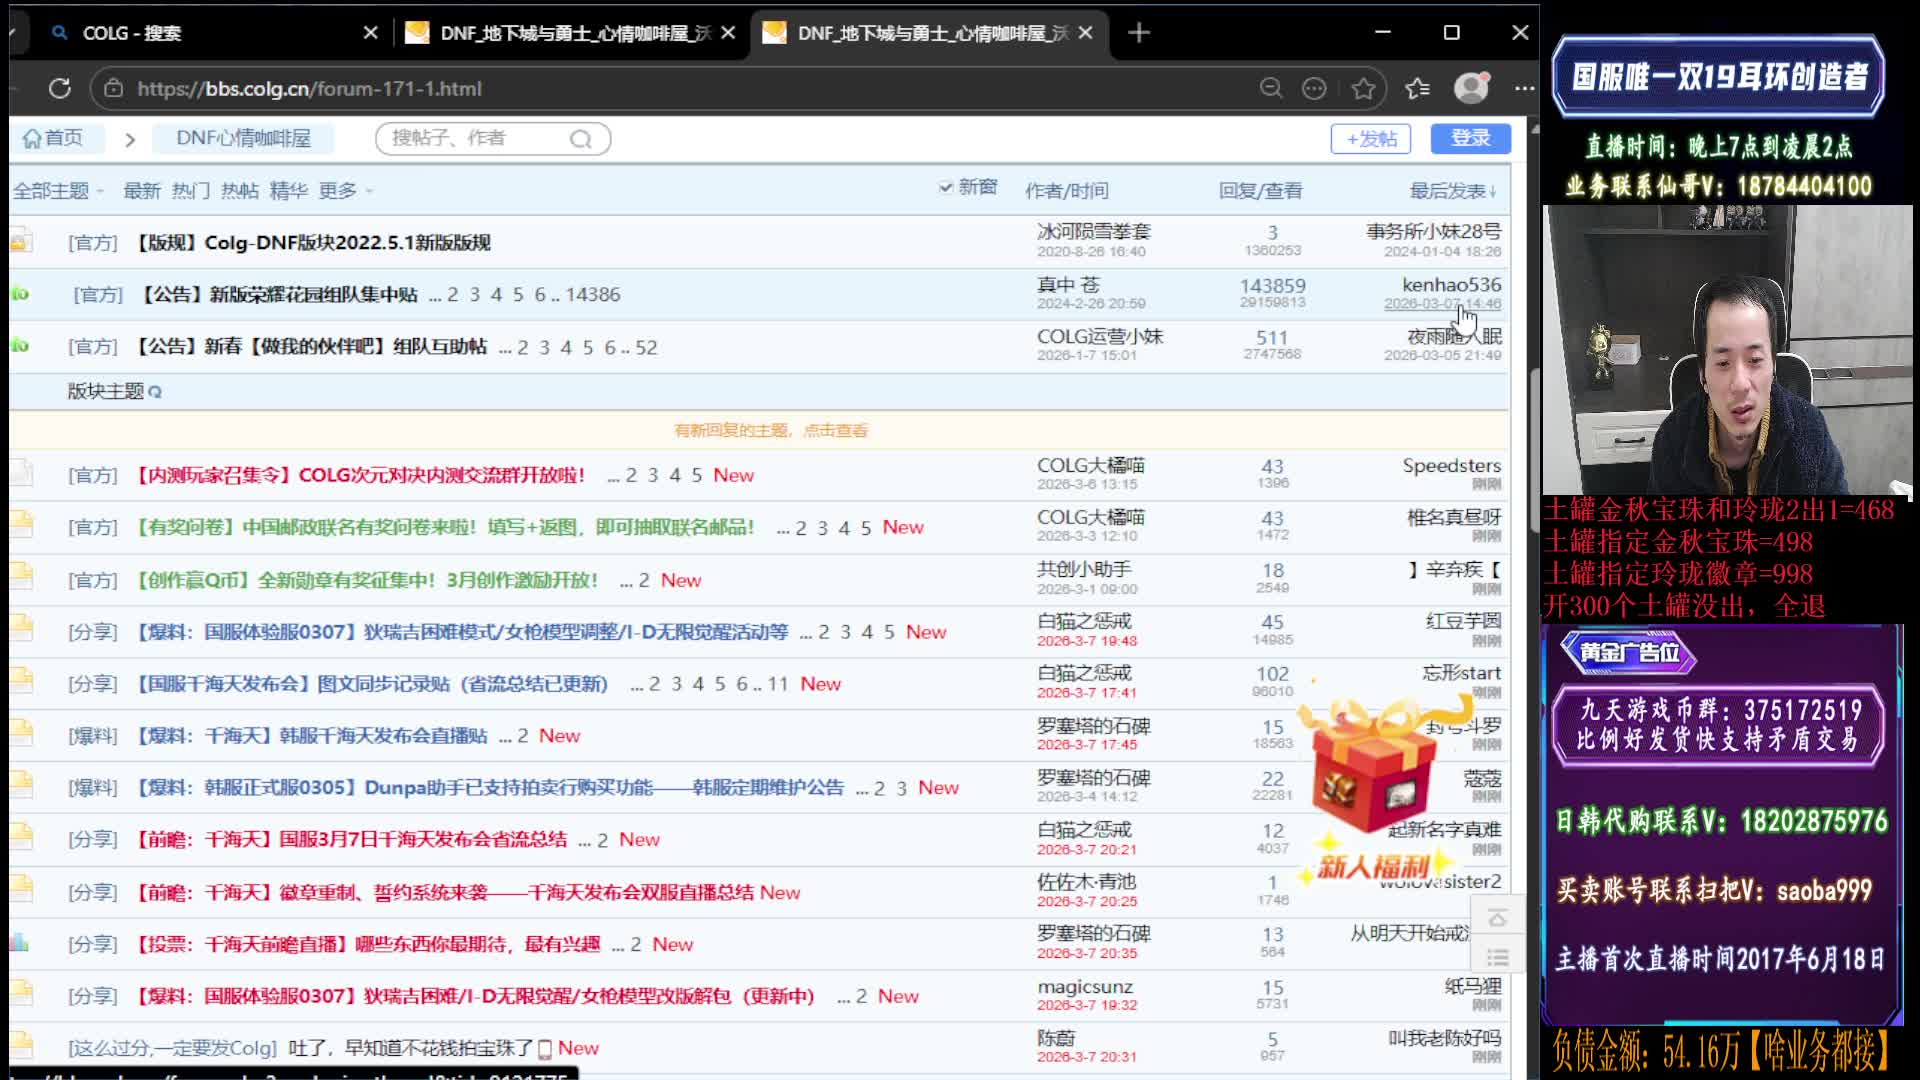The image size is (1920, 1080).
Task: Toggle the 新窗 checkbox
Action: tap(945, 187)
